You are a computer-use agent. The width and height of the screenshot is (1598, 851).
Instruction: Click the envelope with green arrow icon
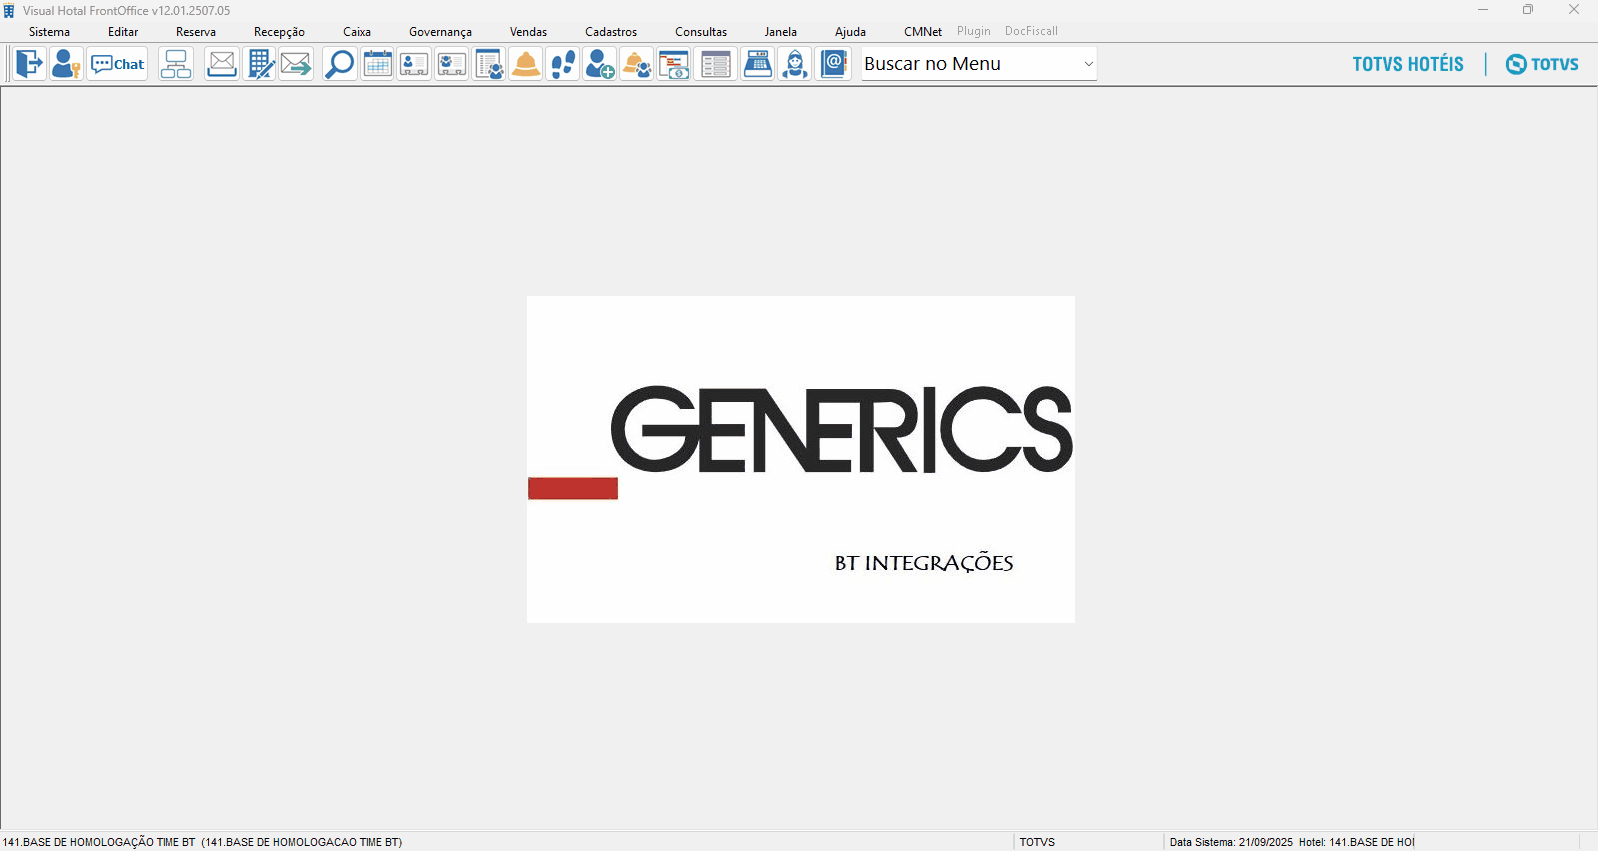[x=296, y=64]
